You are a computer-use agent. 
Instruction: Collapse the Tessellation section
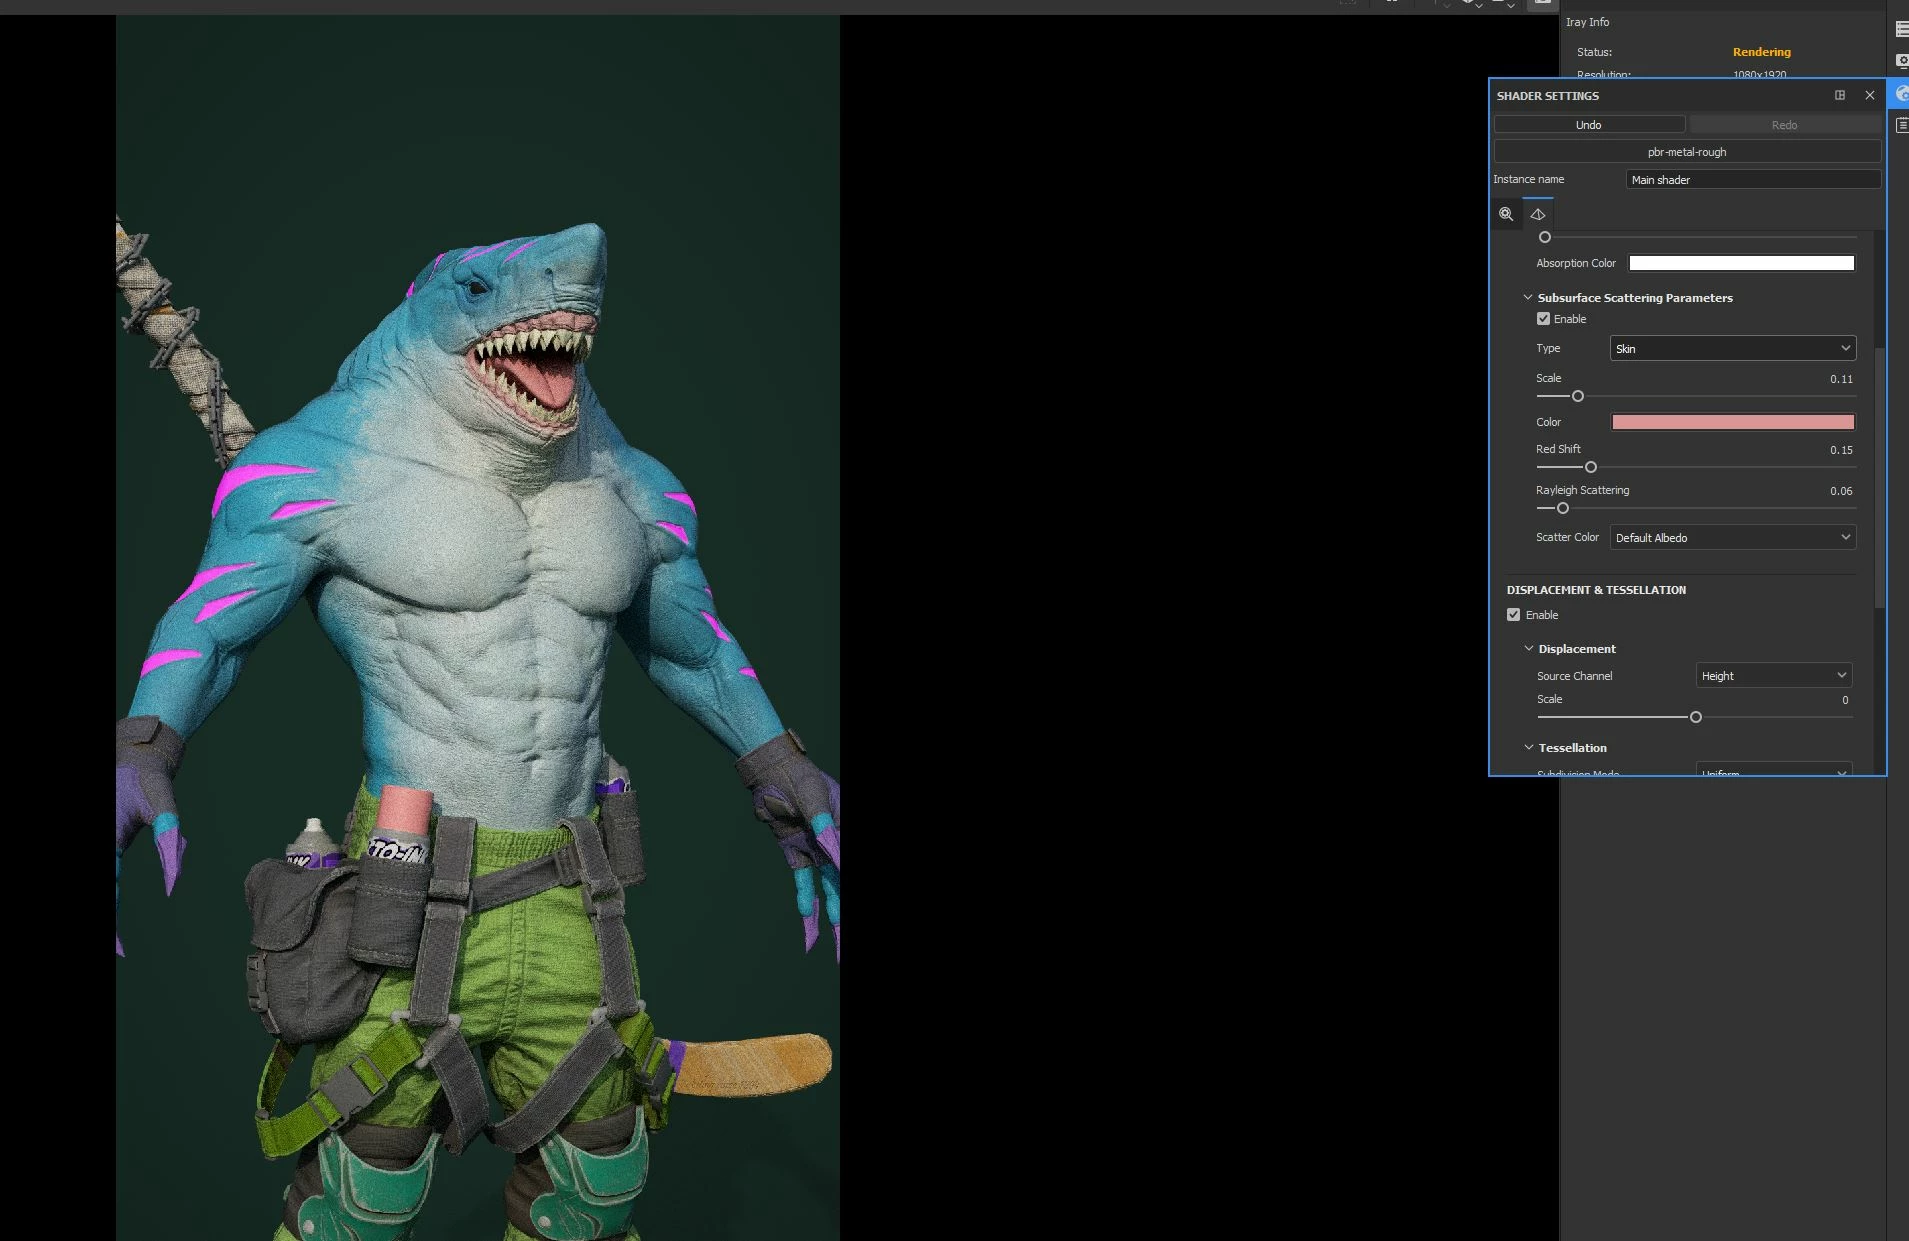[x=1529, y=747]
